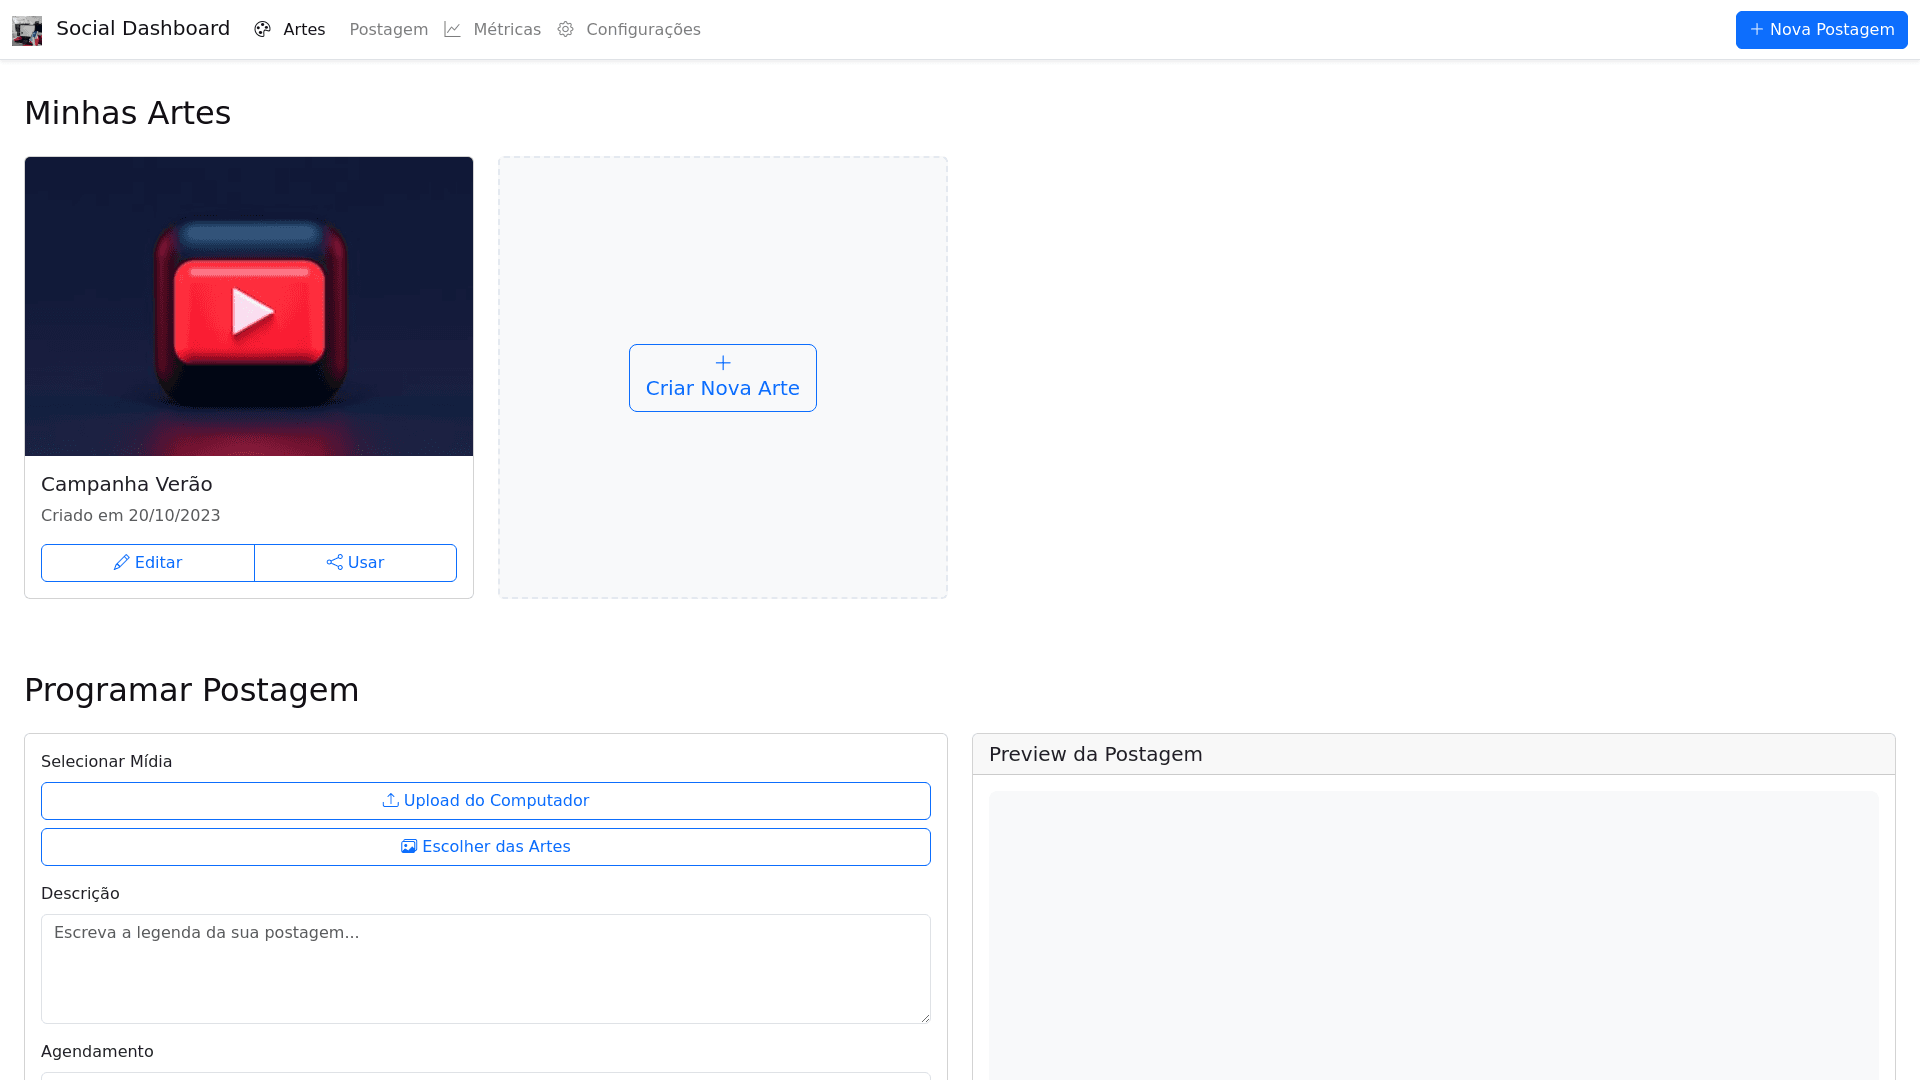
Task: Open the Configurações nav item
Action: (x=643, y=30)
